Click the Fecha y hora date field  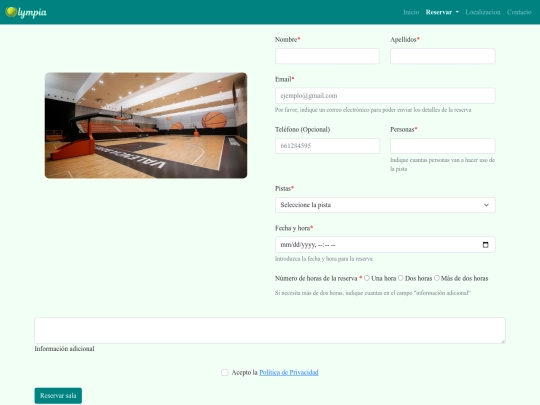(x=385, y=245)
